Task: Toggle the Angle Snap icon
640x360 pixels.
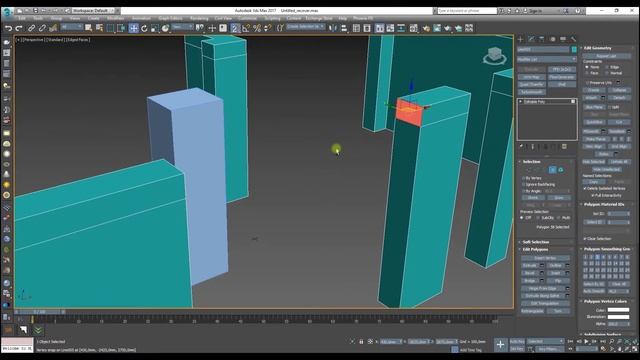Action: tap(246, 28)
